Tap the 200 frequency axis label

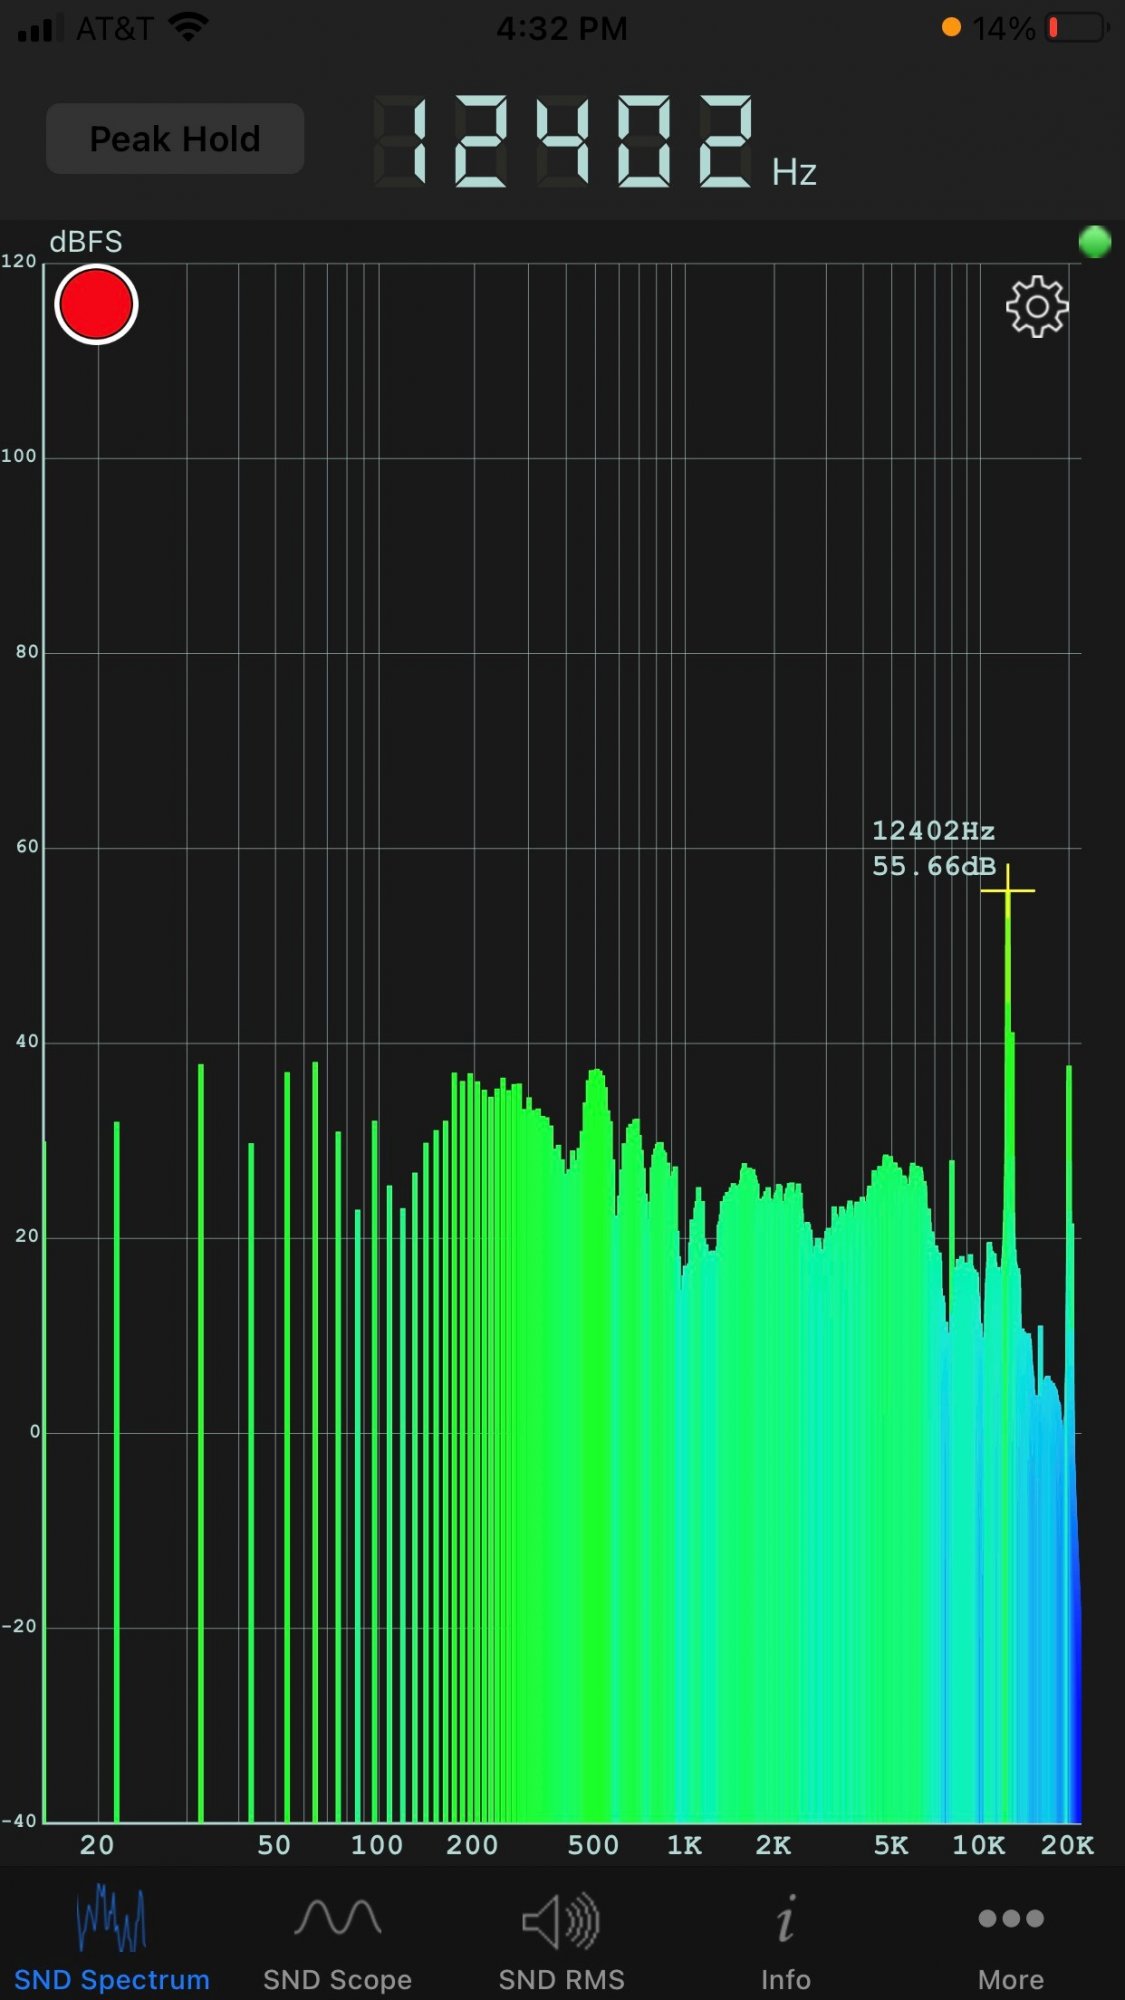472,1845
